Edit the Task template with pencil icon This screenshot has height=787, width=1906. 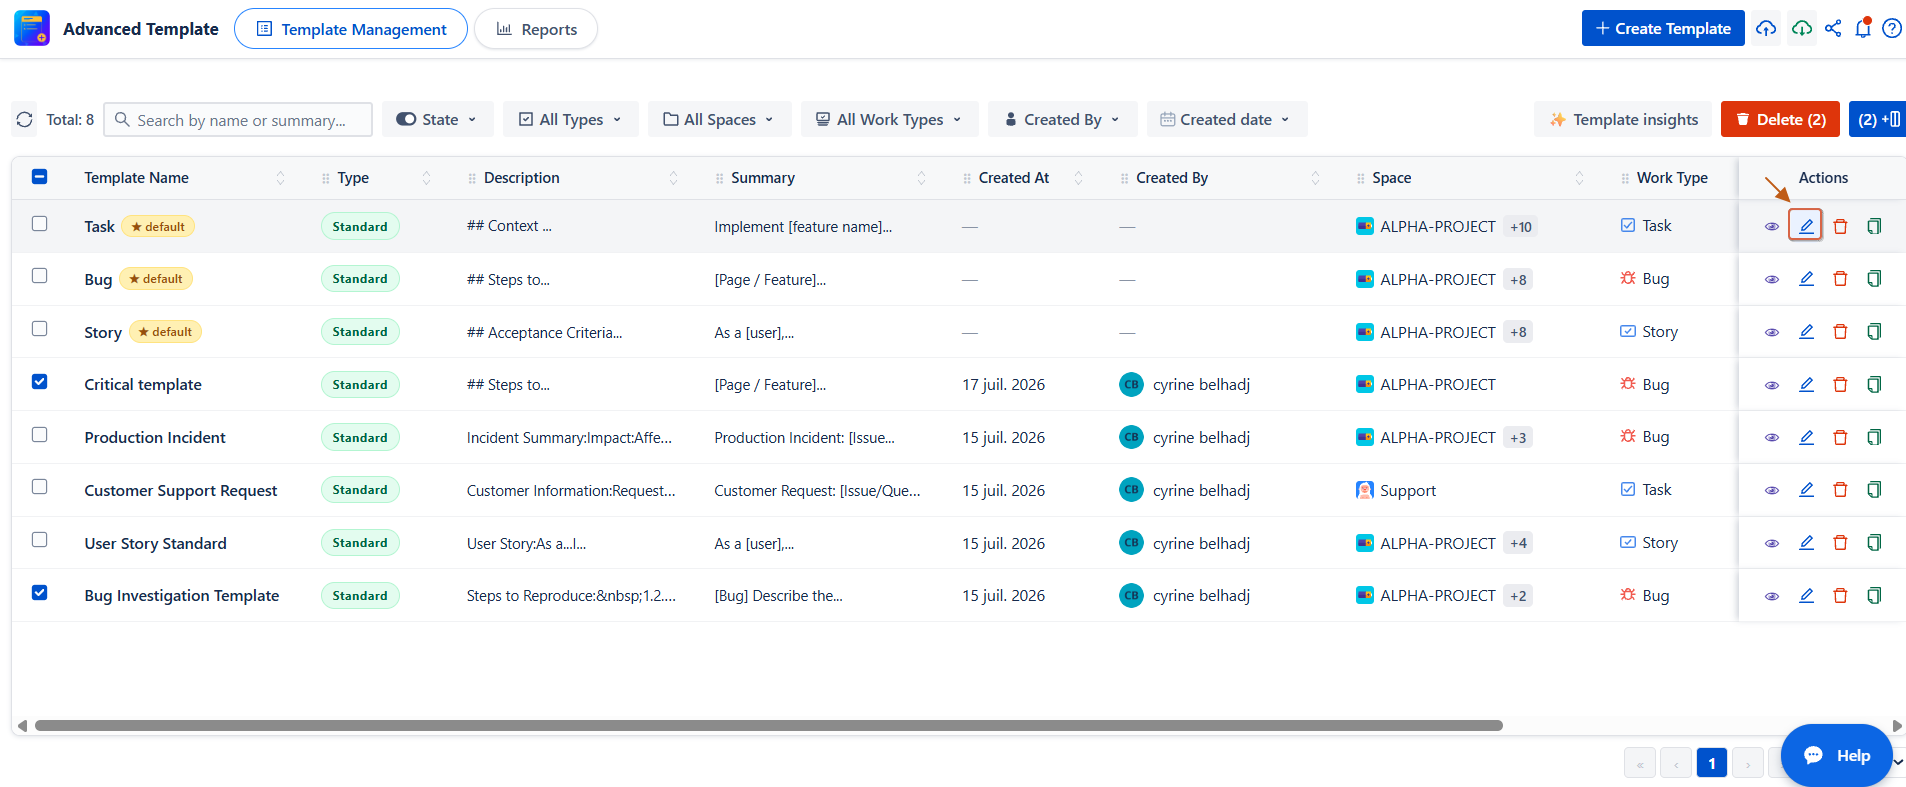pos(1806,226)
